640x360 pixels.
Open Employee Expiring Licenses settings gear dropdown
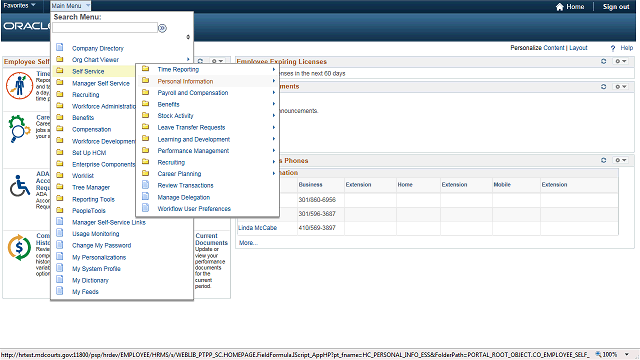621,61
